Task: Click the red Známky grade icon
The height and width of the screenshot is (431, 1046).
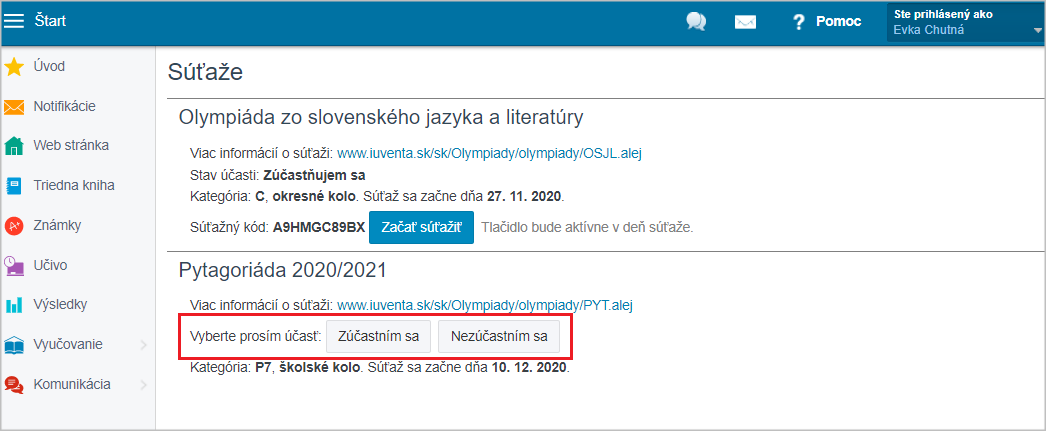Action: [x=14, y=226]
